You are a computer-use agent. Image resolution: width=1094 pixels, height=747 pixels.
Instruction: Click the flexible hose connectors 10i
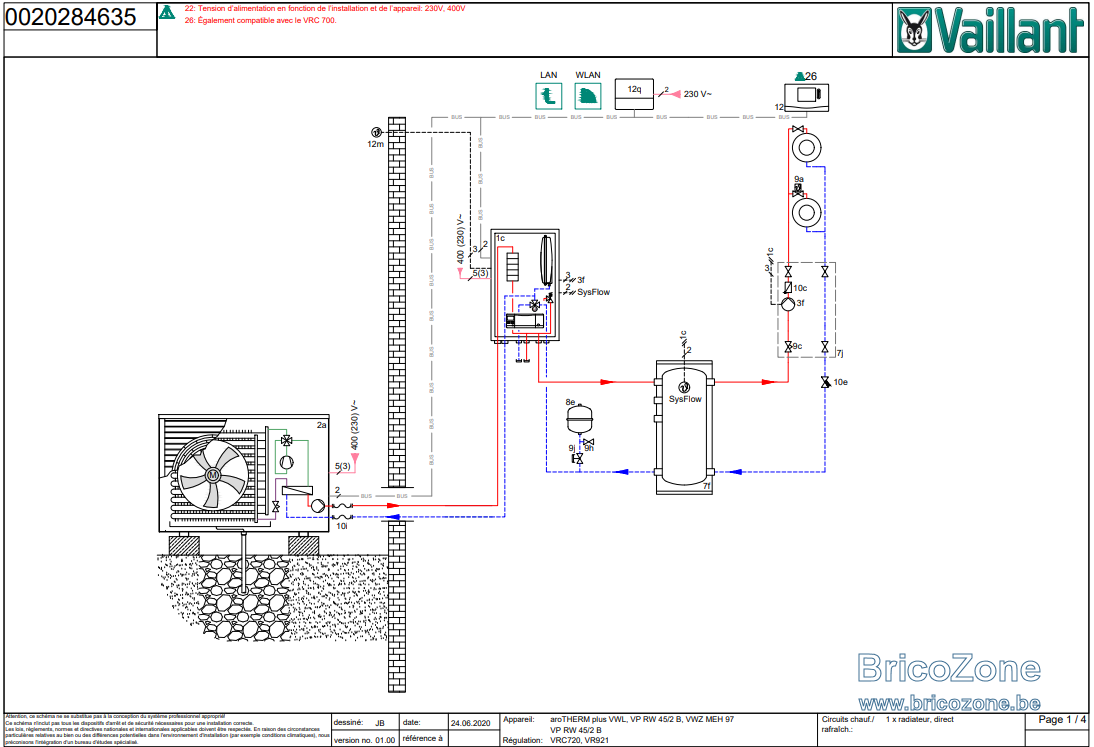(342, 511)
